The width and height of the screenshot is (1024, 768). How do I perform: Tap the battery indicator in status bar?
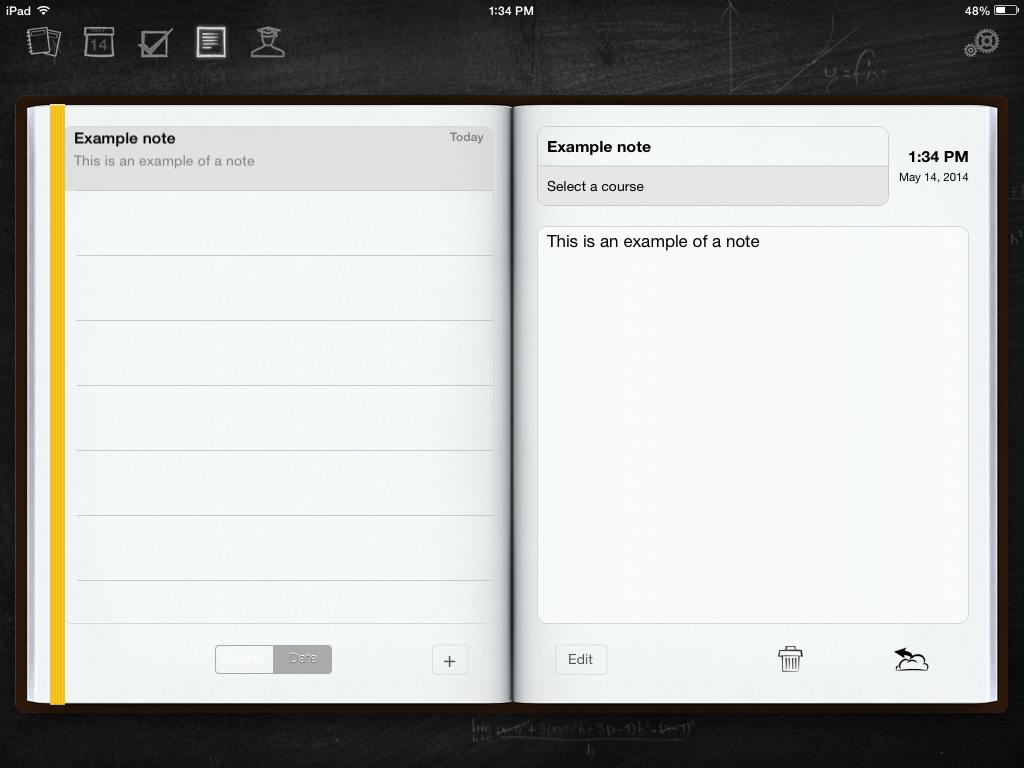(1005, 11)
